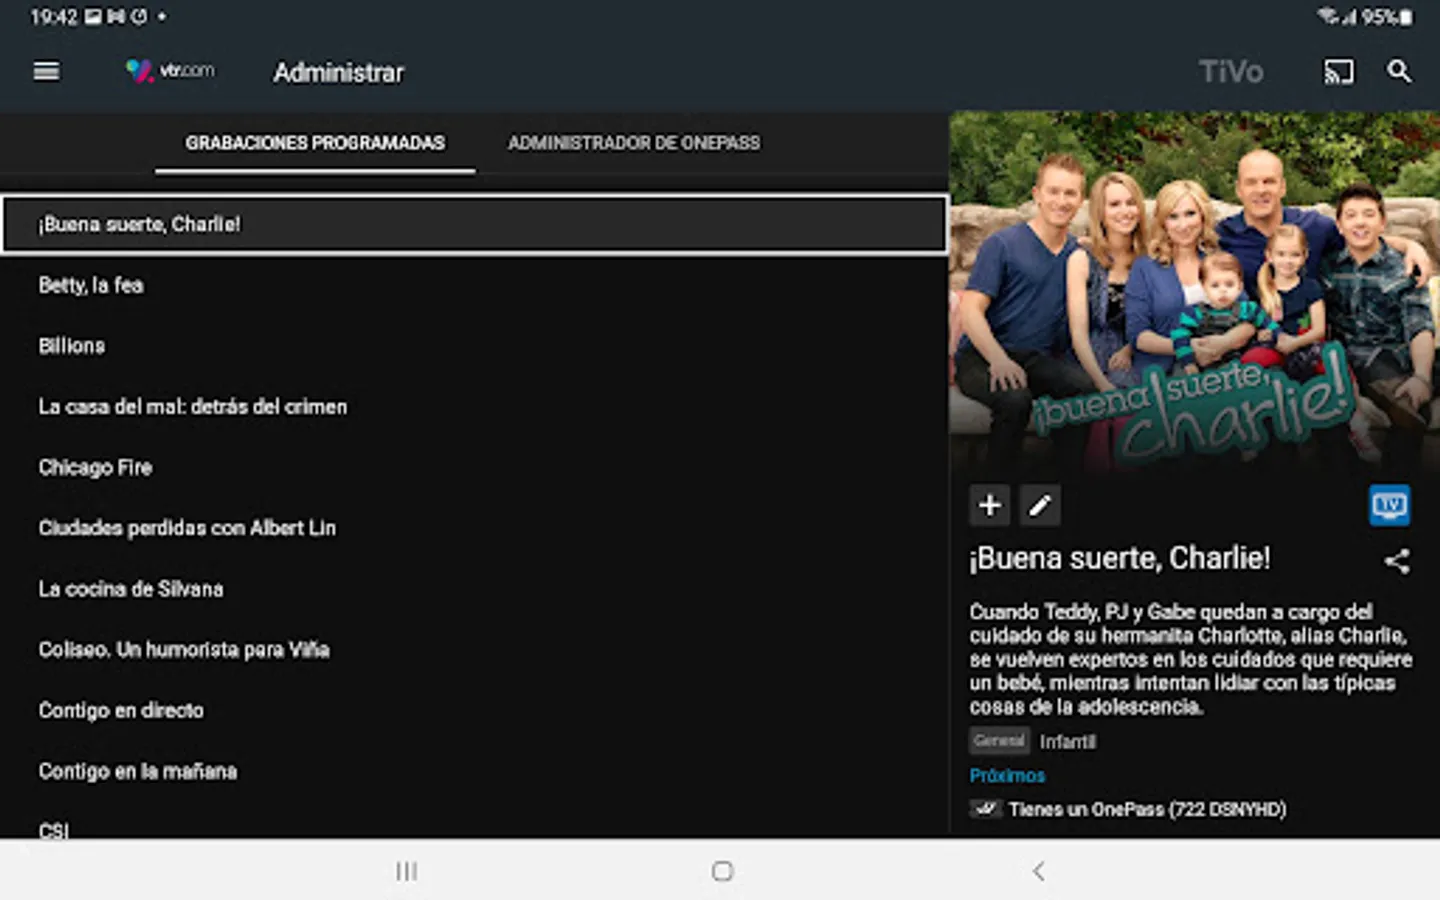Open the search magnifier icon
This screenshot has width=1440, height=900.
(x=1399, y=72)
